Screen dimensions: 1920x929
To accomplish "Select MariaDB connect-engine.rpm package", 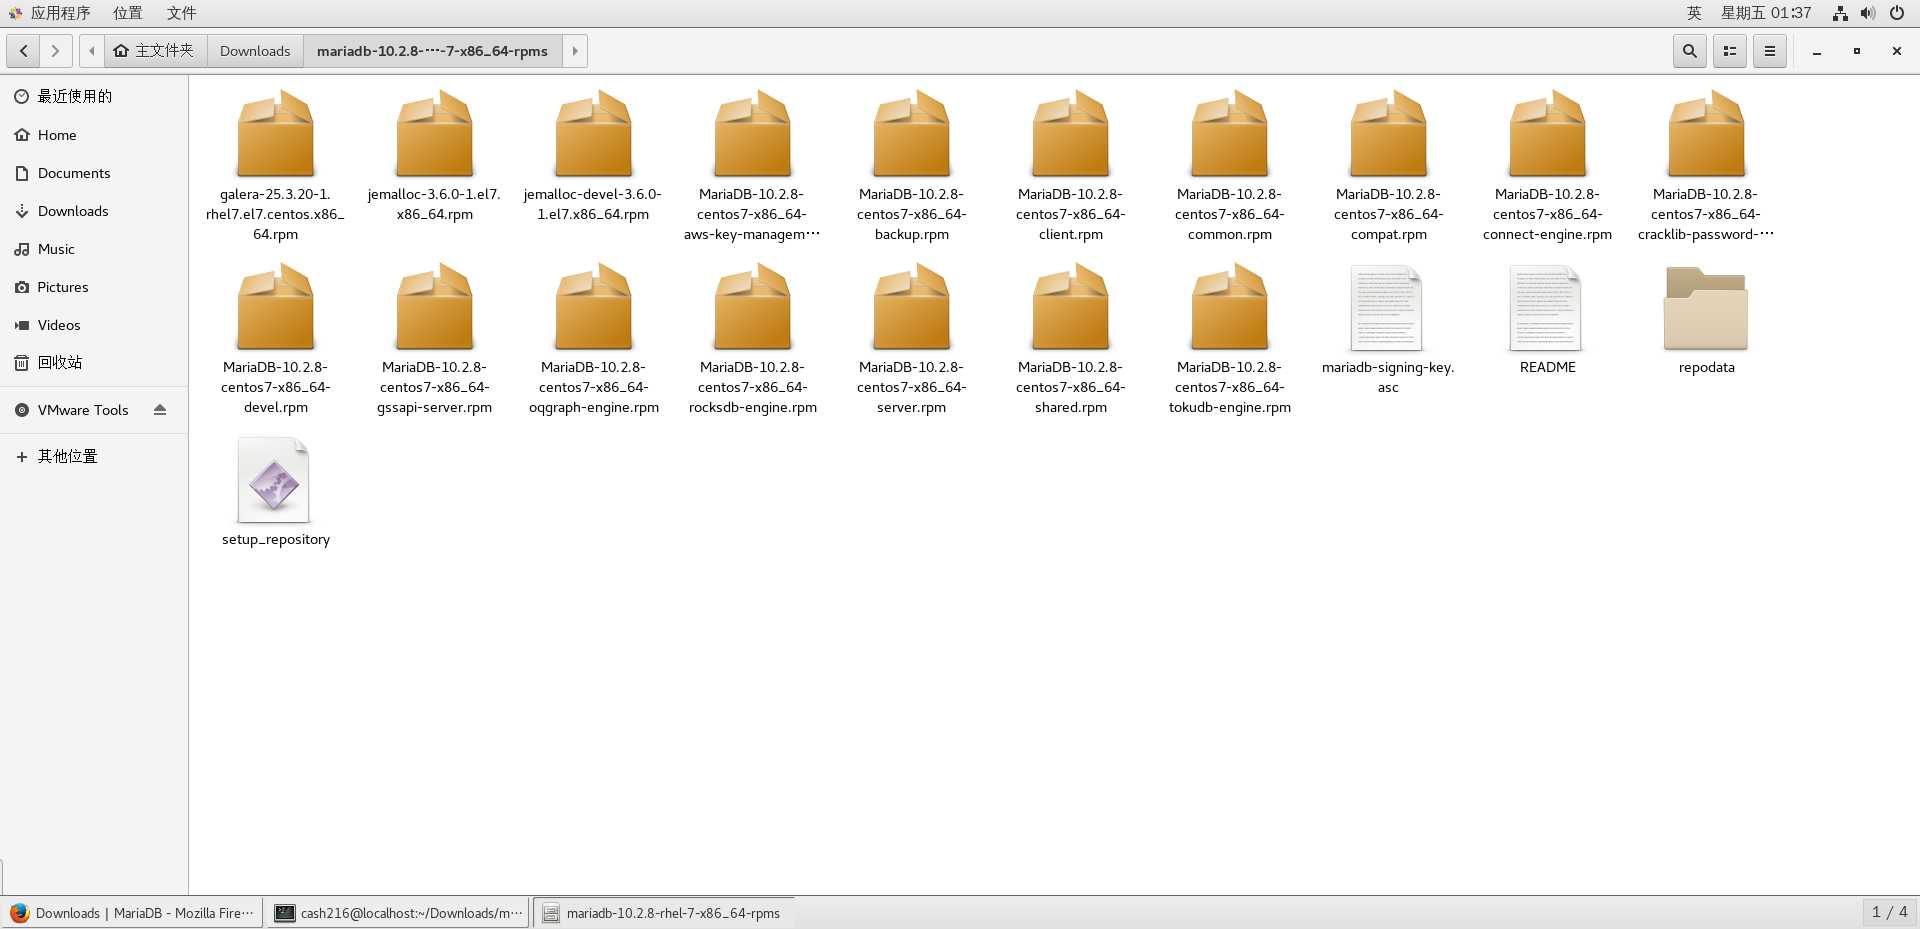I will coord(1547,166).
